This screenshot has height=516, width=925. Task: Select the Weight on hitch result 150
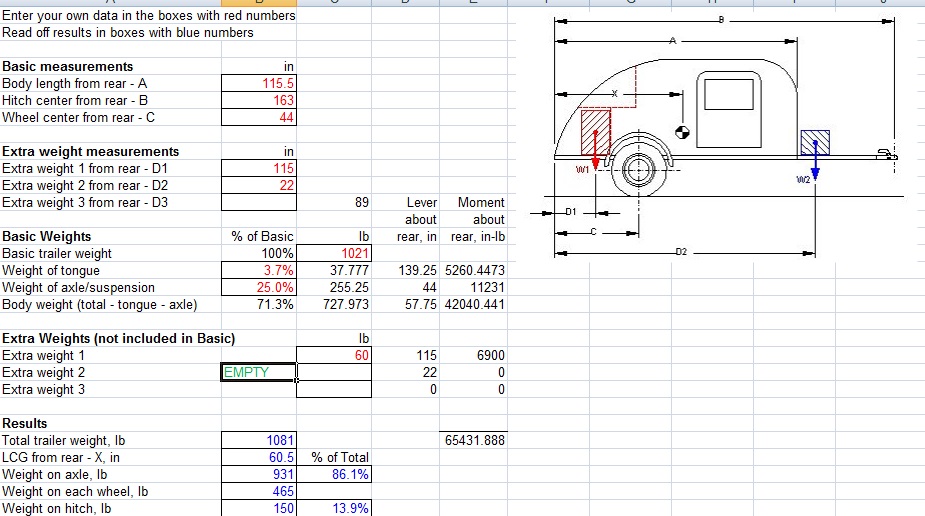pyautogui.click(x=259, y=508)
